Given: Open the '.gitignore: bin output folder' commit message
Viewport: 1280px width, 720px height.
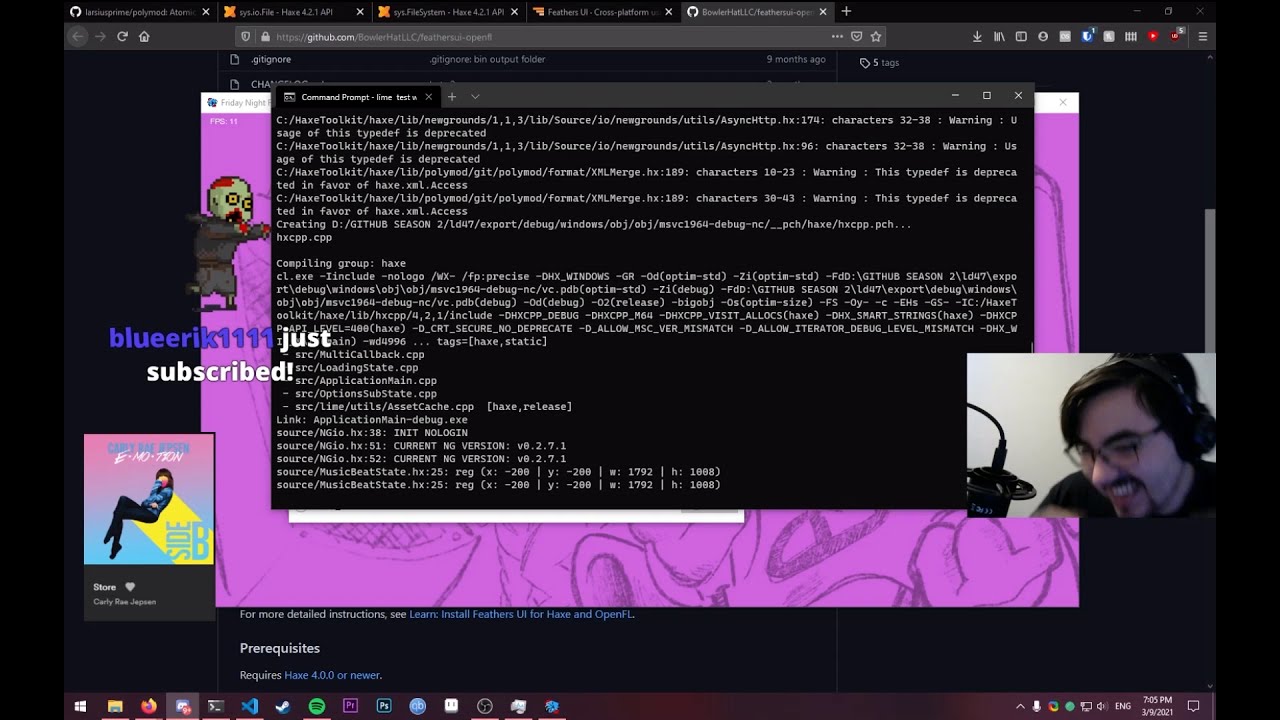Looking at the screenshot, I should point(487,60).
